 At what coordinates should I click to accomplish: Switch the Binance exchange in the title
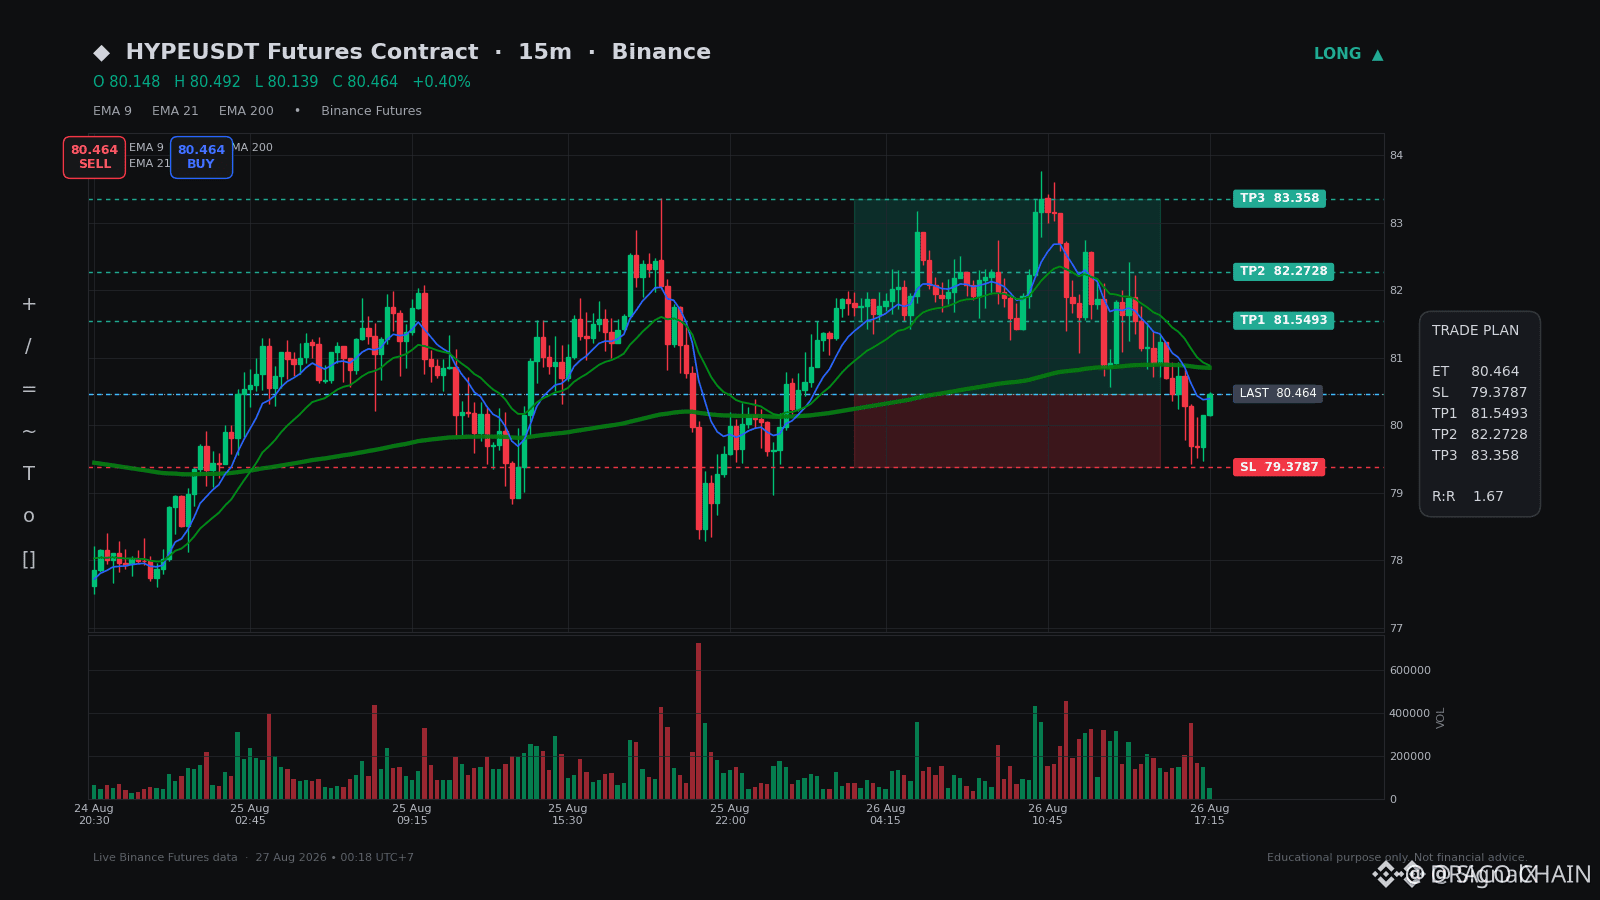[x=661, y=52]
